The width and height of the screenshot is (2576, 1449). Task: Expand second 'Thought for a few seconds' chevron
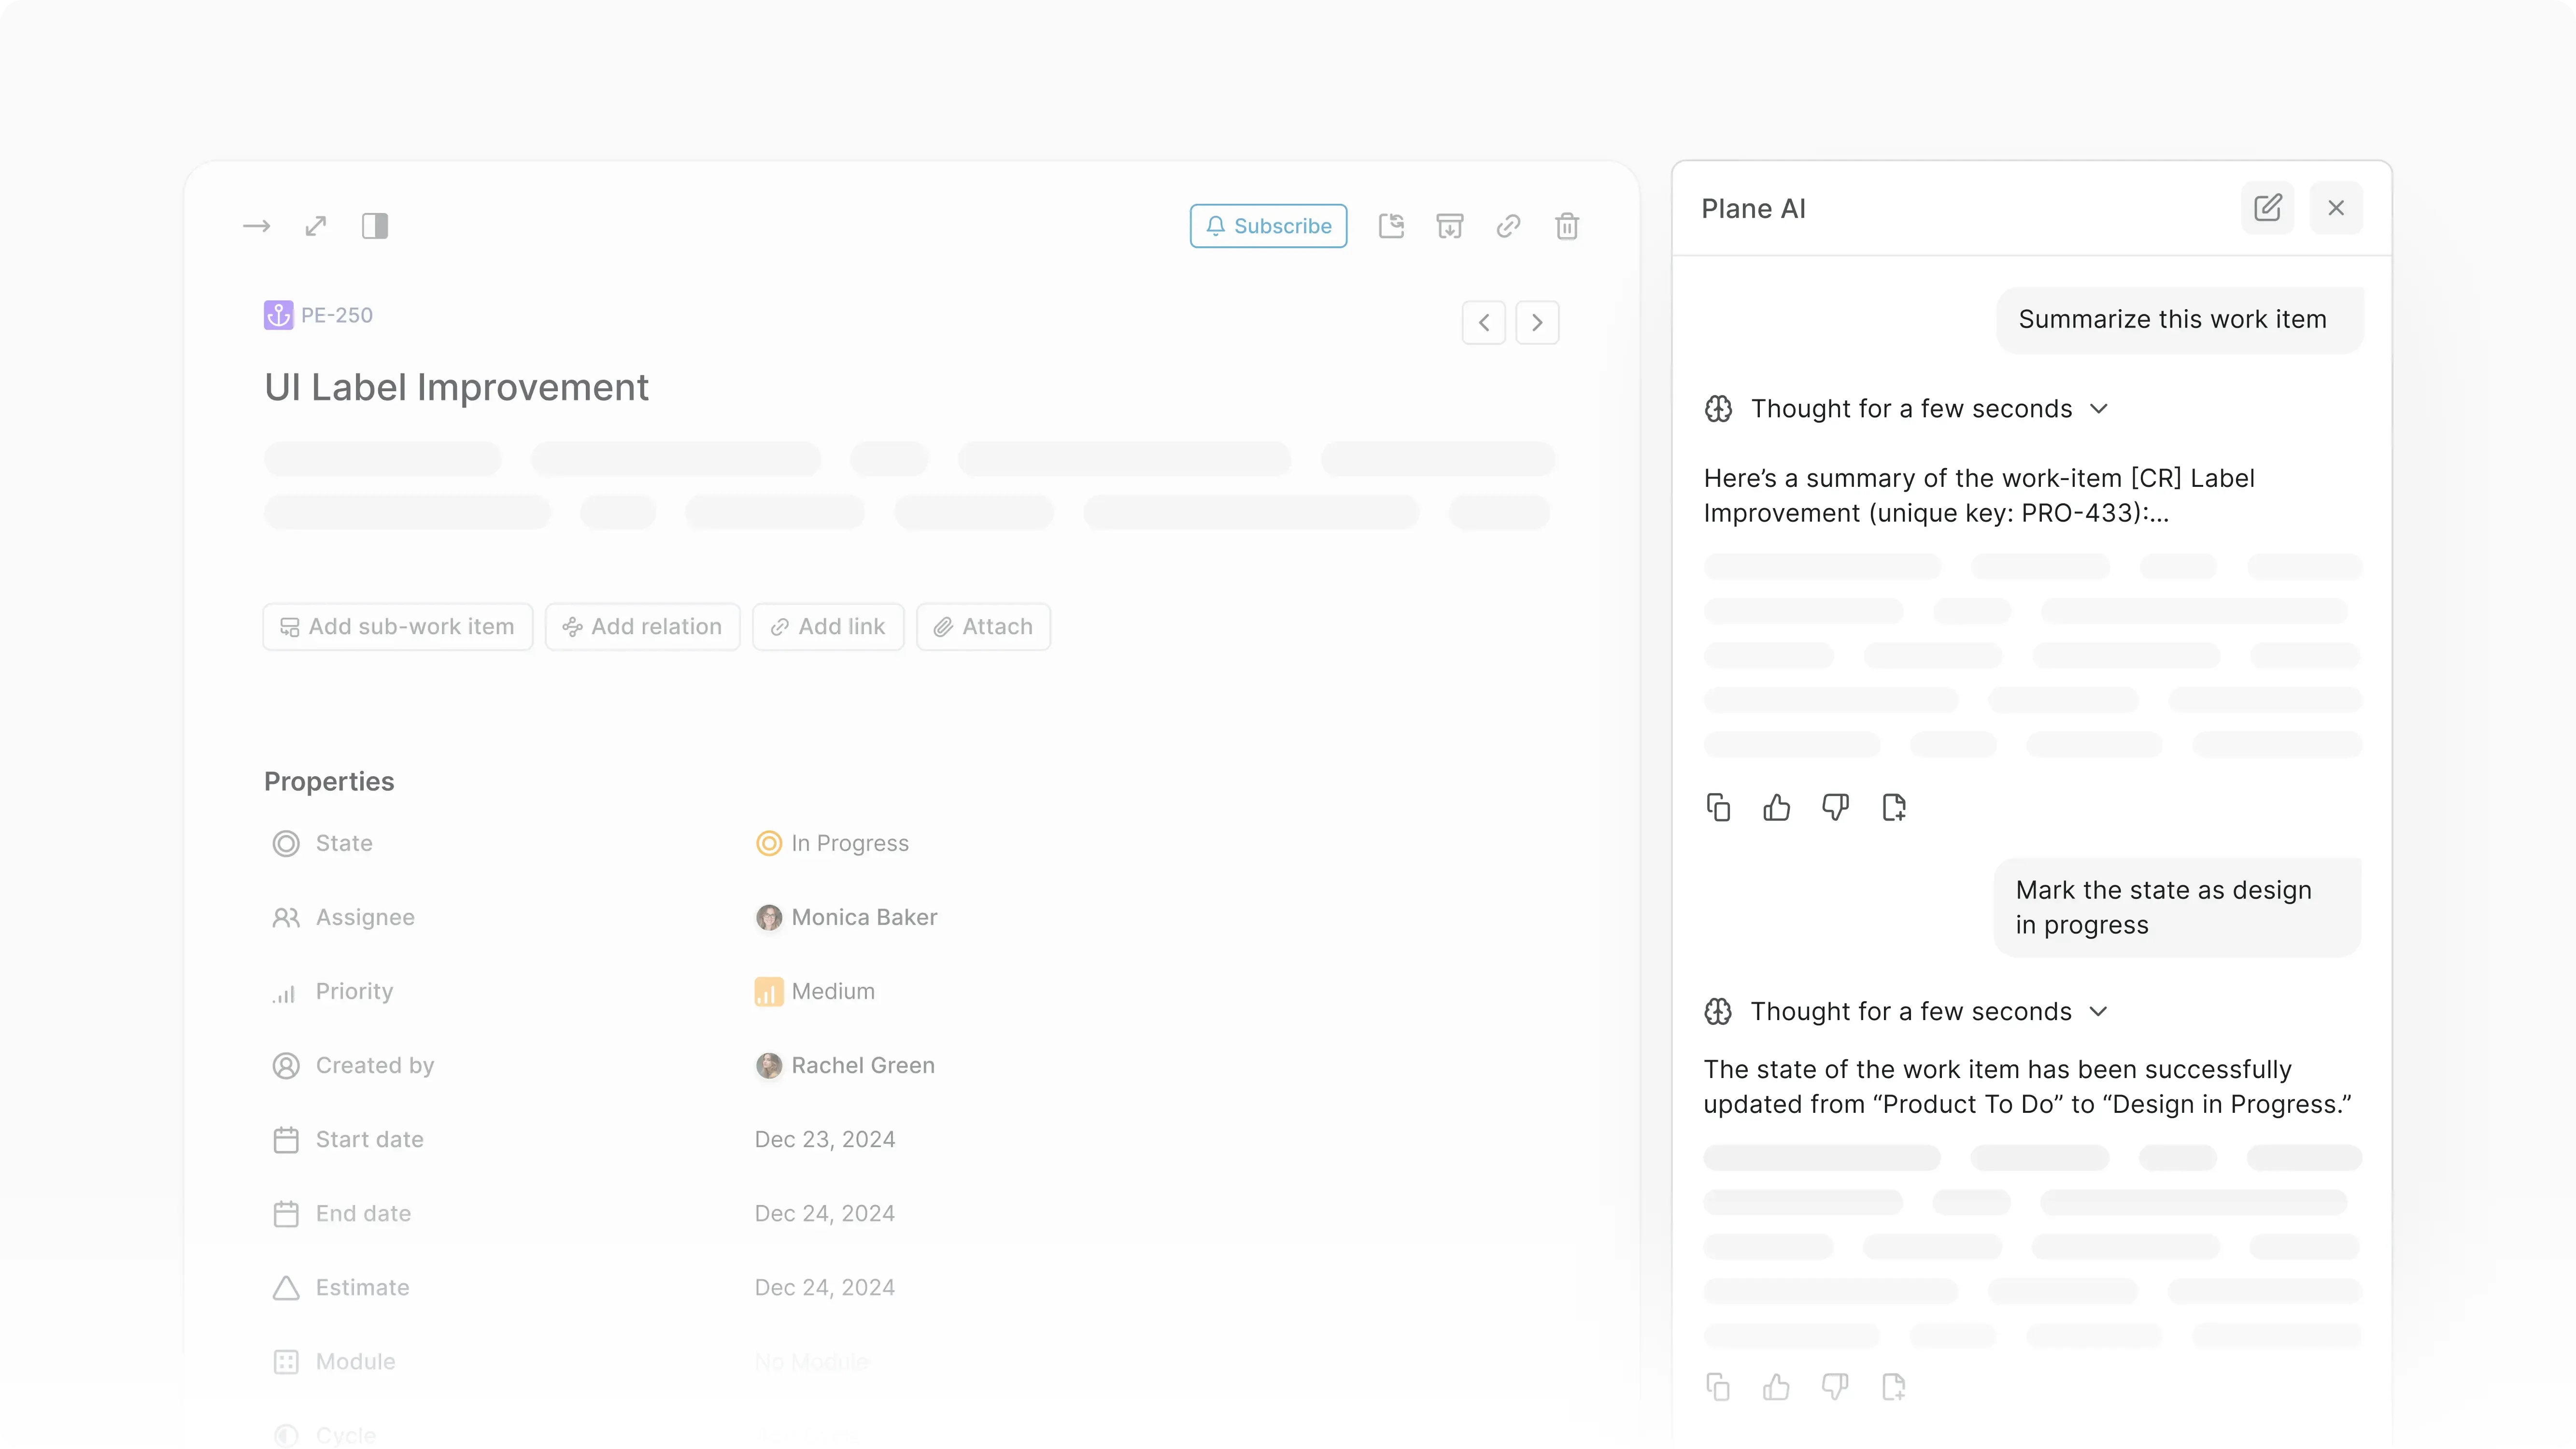(x=2099, y=1011)
